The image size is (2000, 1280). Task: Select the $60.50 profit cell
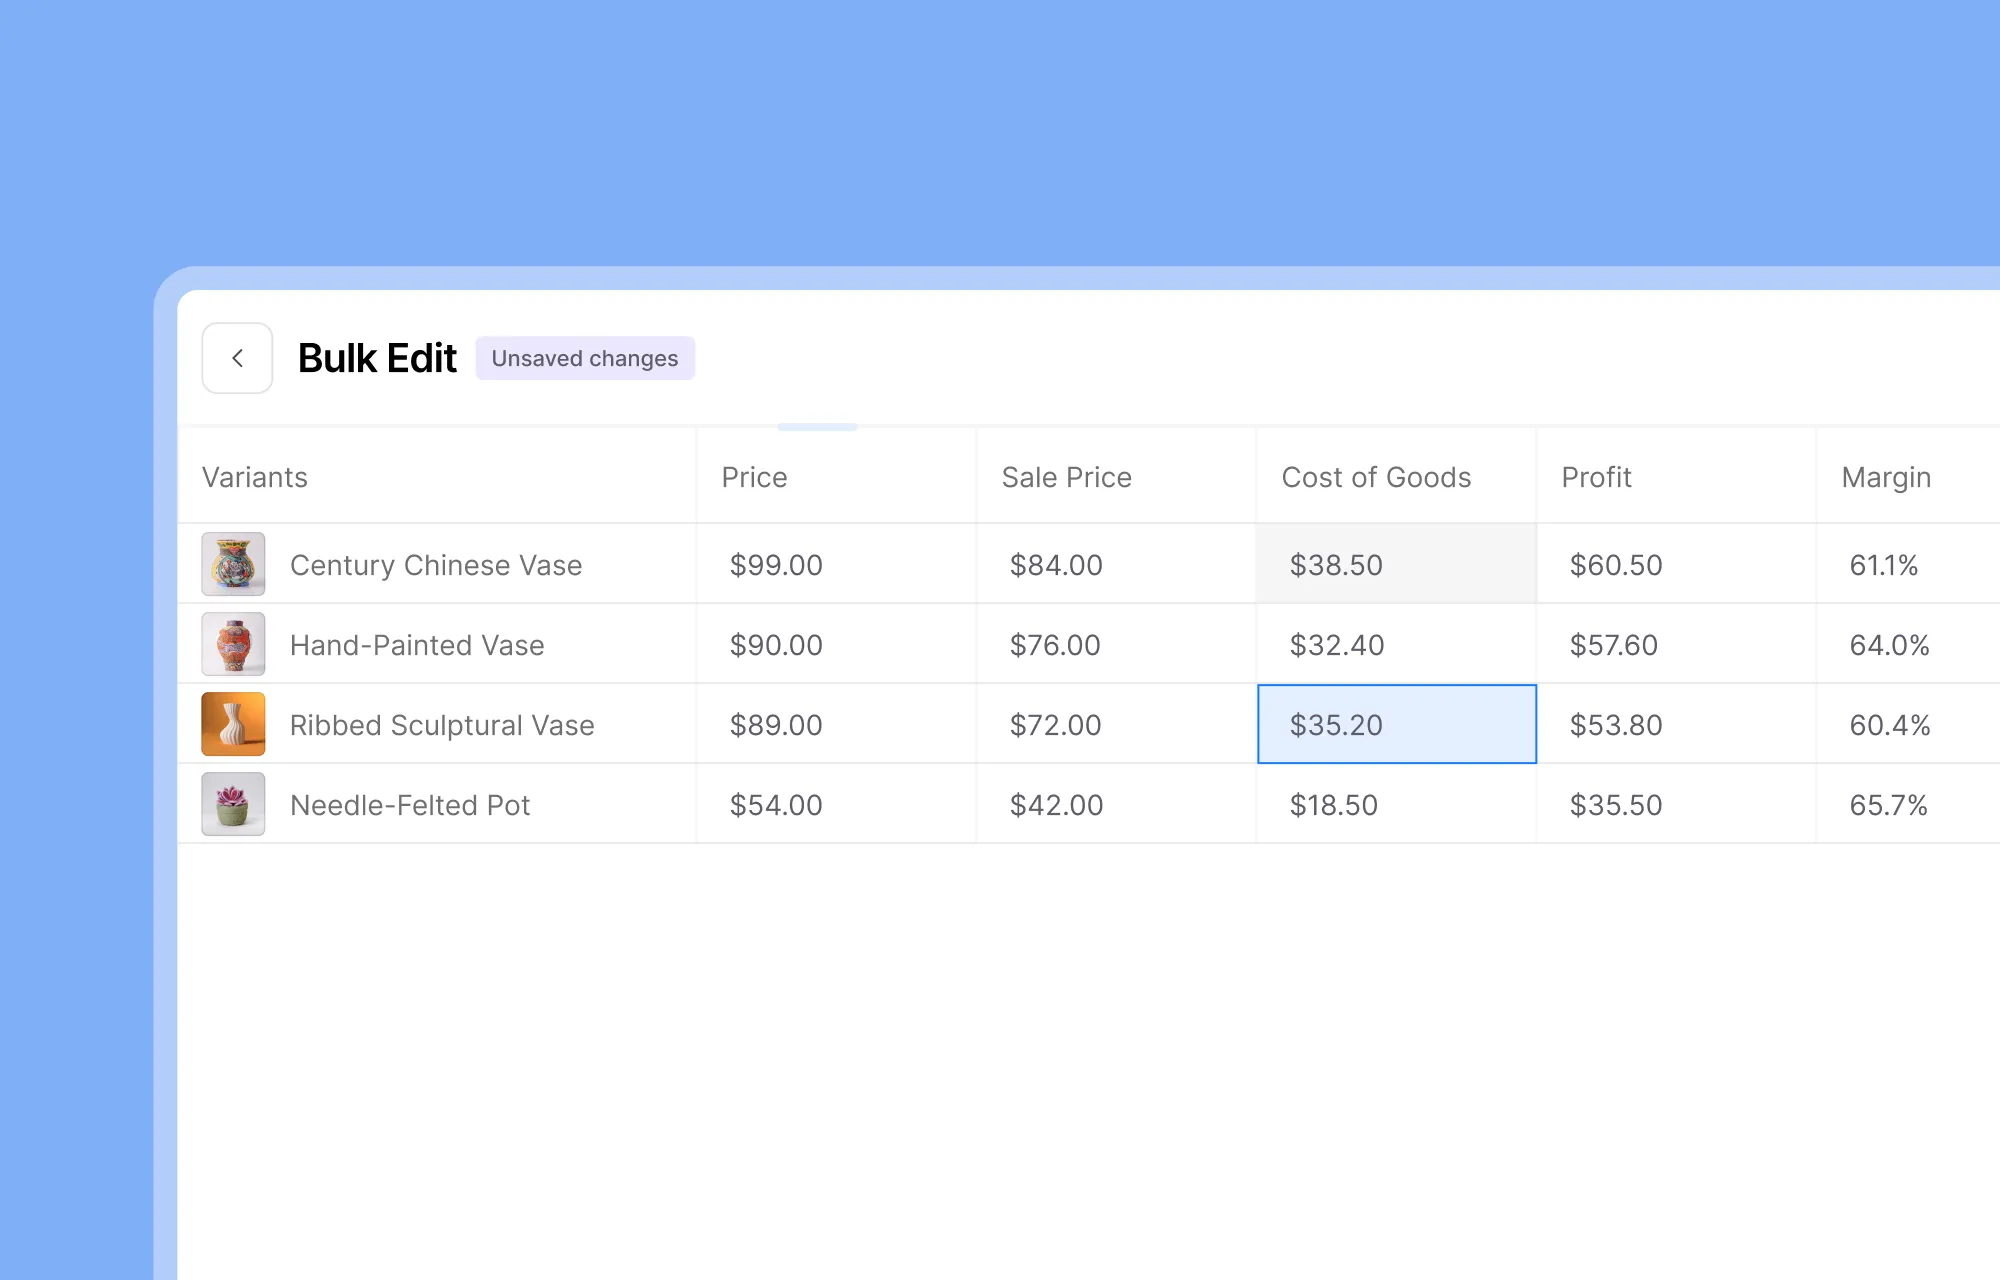[x=1677, y=564]
